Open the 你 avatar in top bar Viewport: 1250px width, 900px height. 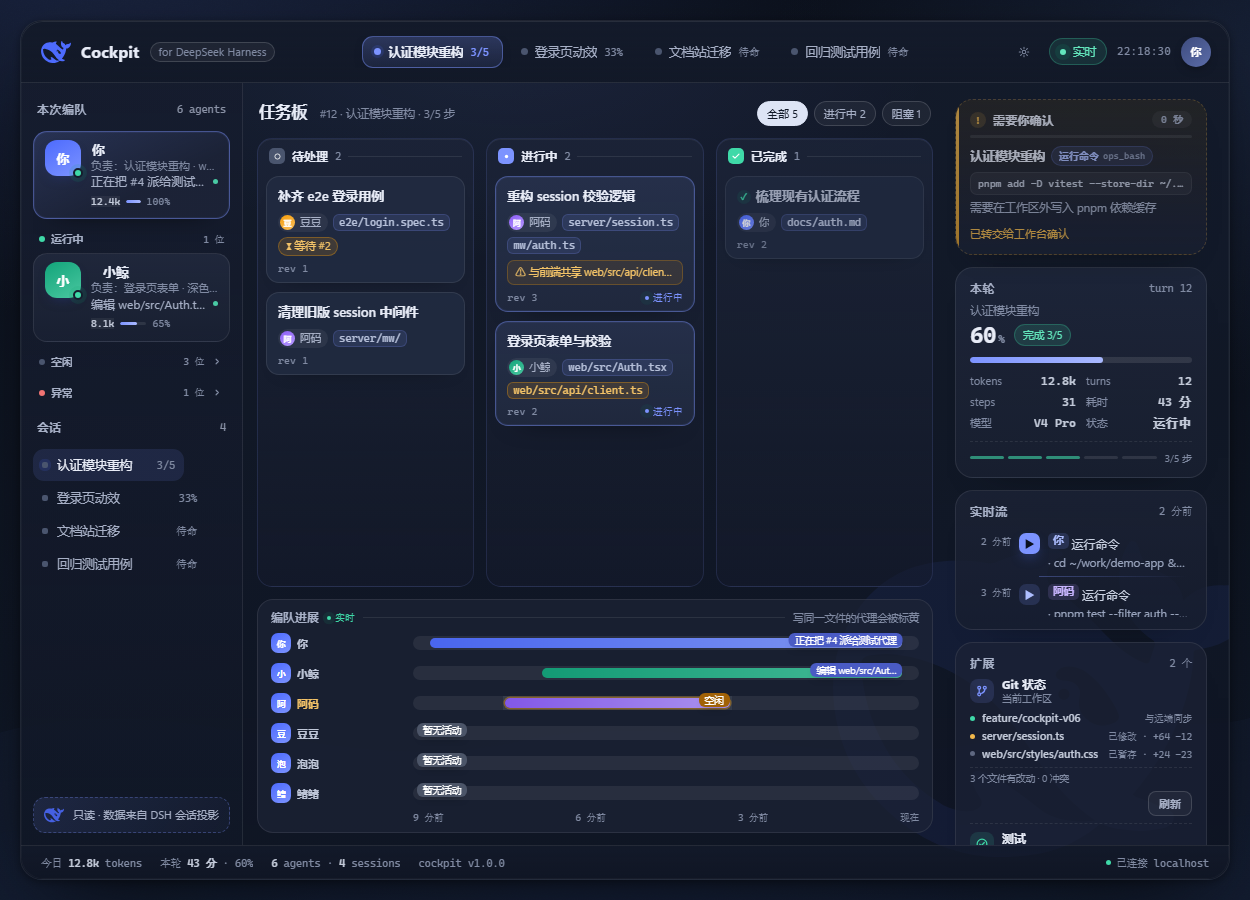[1196, 52]
